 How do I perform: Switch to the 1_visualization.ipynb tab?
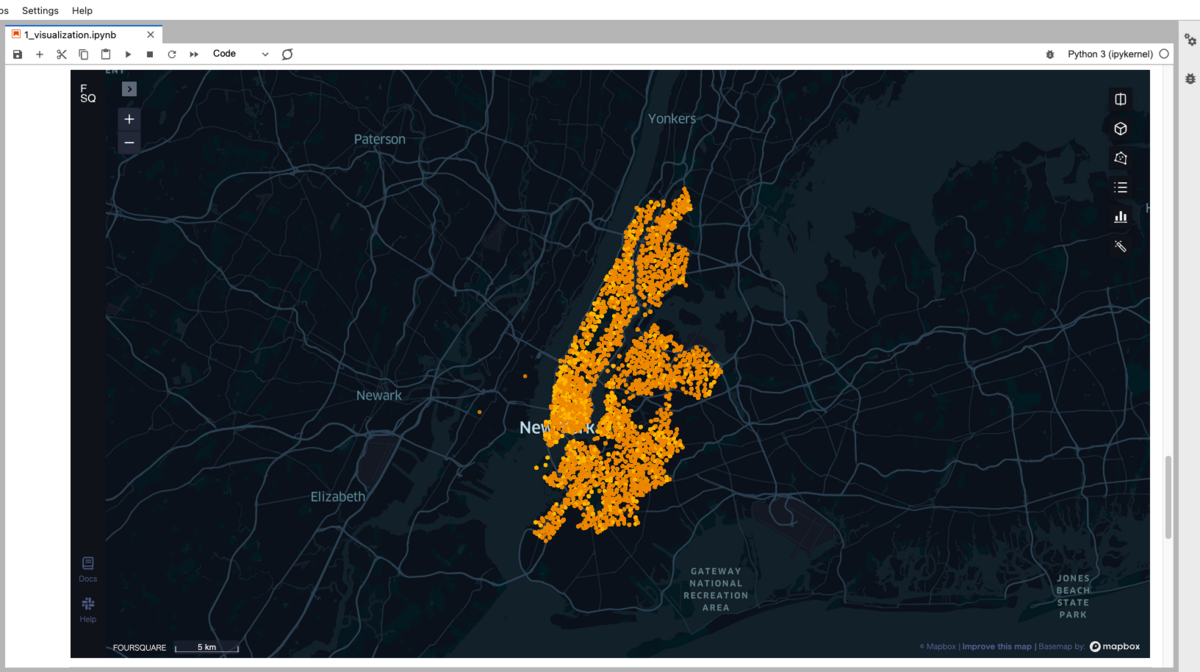click(x=80, y=33)
